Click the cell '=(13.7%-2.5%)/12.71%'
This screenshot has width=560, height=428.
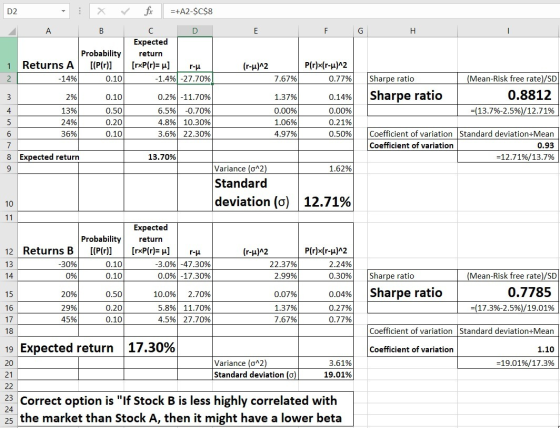tap(508, 110)
